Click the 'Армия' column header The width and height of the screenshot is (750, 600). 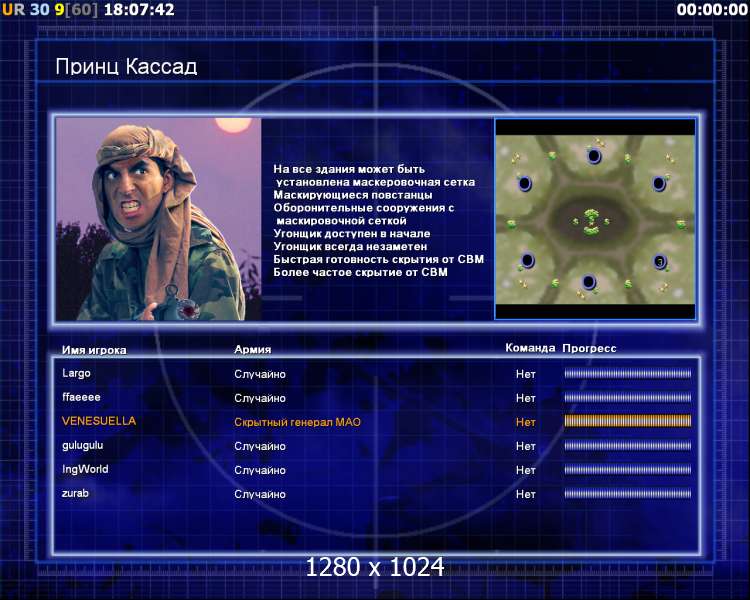tap(253, 350)
